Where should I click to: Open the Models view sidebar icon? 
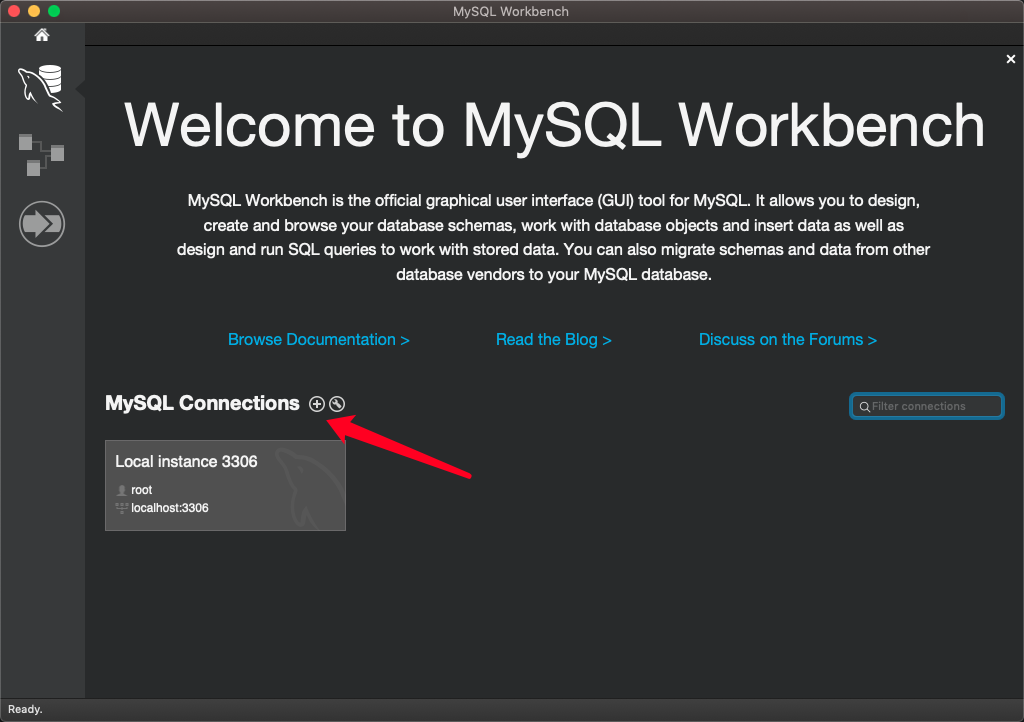click(41, 155)
